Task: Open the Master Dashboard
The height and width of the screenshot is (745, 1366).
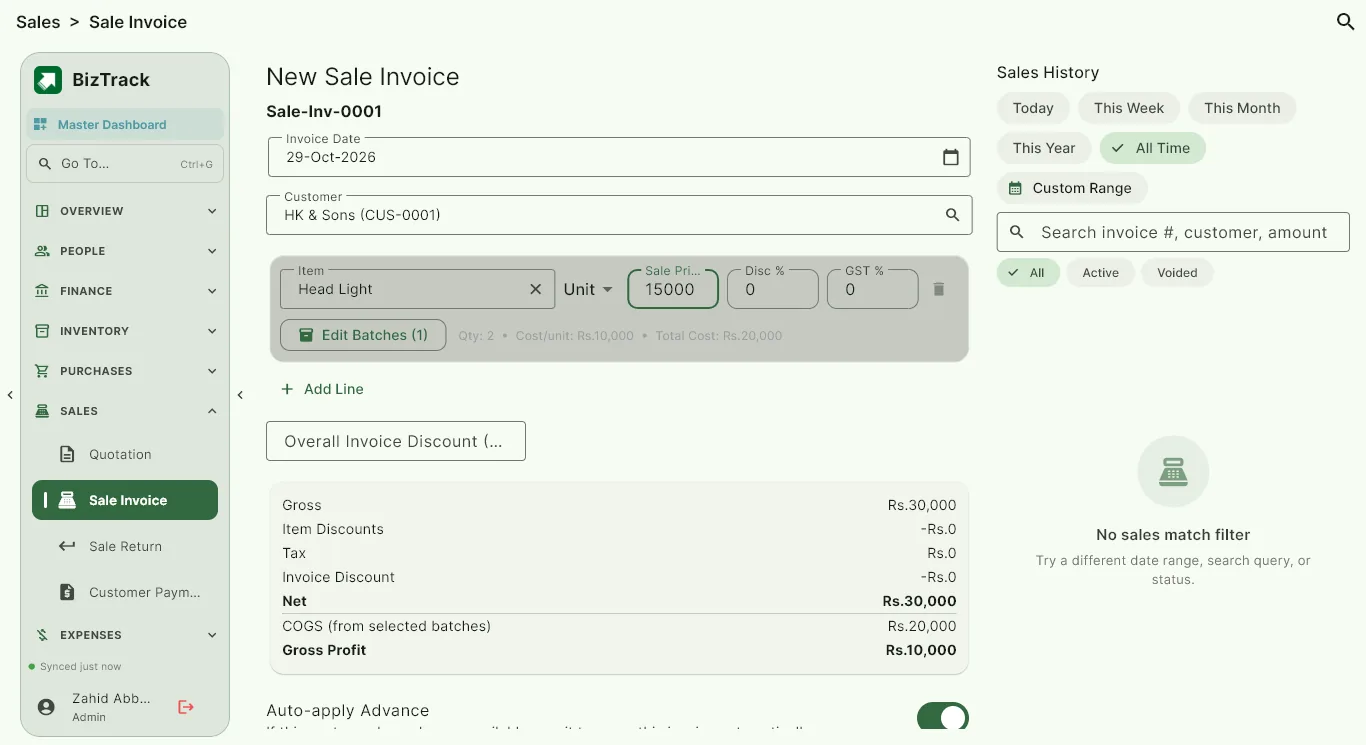Action: (125, 124)
